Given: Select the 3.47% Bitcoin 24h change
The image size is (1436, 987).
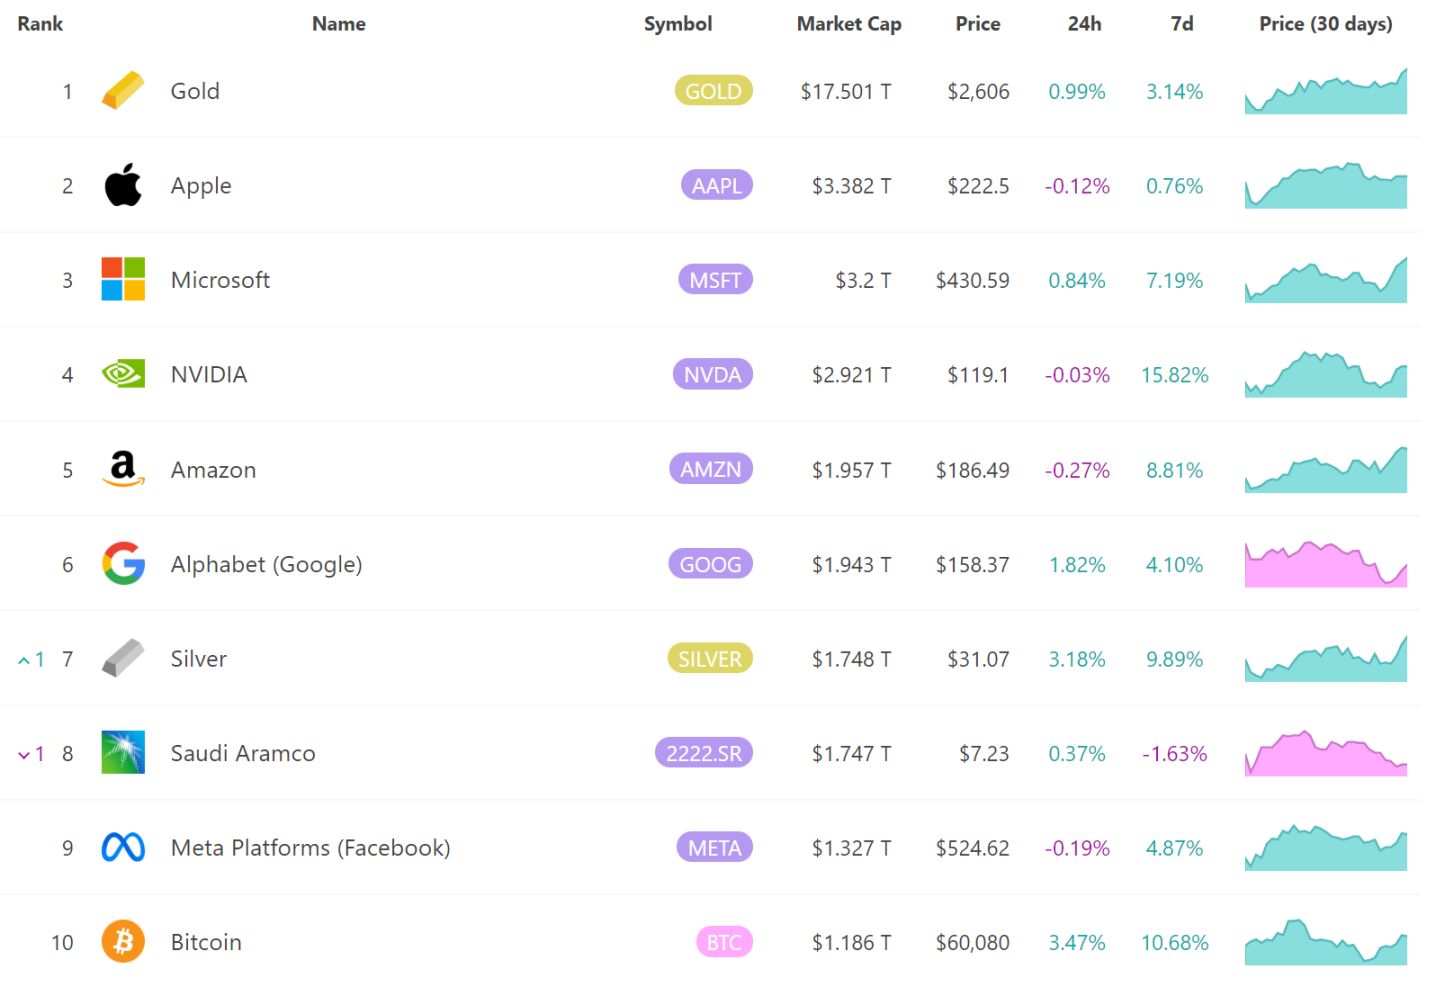Looking at the screenshot, I should 1077,943.
